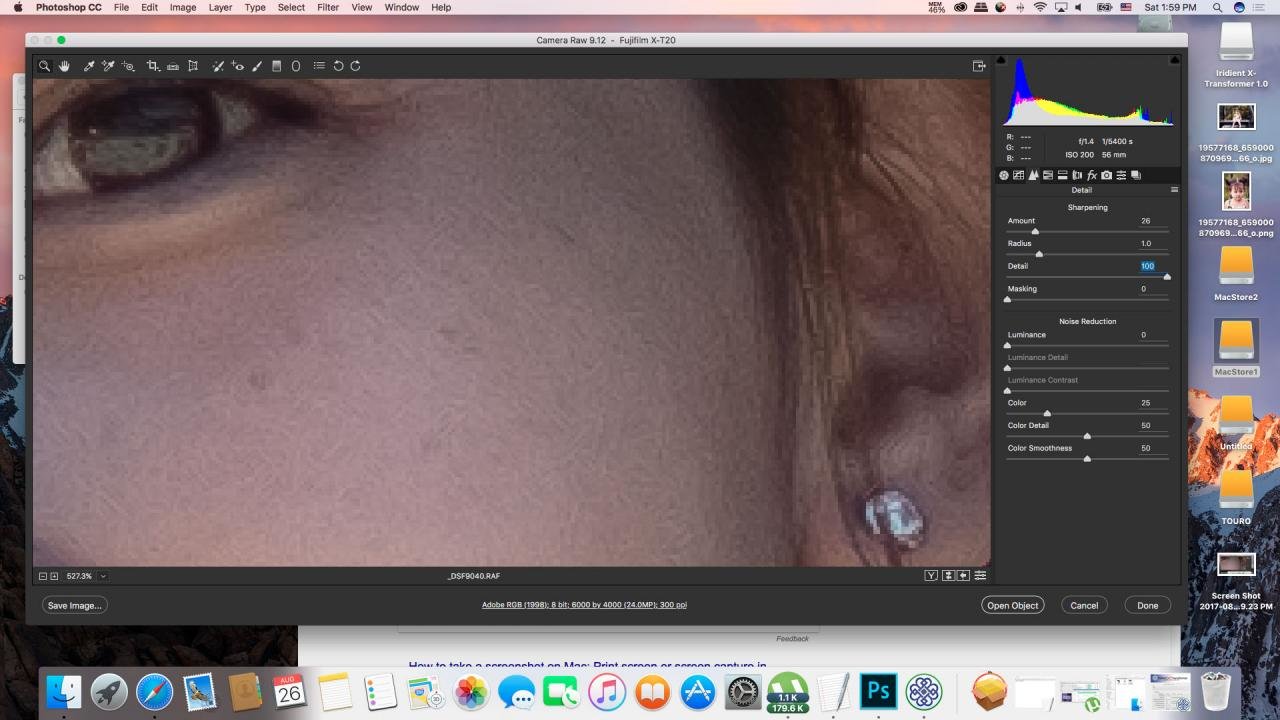This screenshot has width=1280, height=720.
Task: Activate the Red Eye Removal tool
Action: (237, 66)
